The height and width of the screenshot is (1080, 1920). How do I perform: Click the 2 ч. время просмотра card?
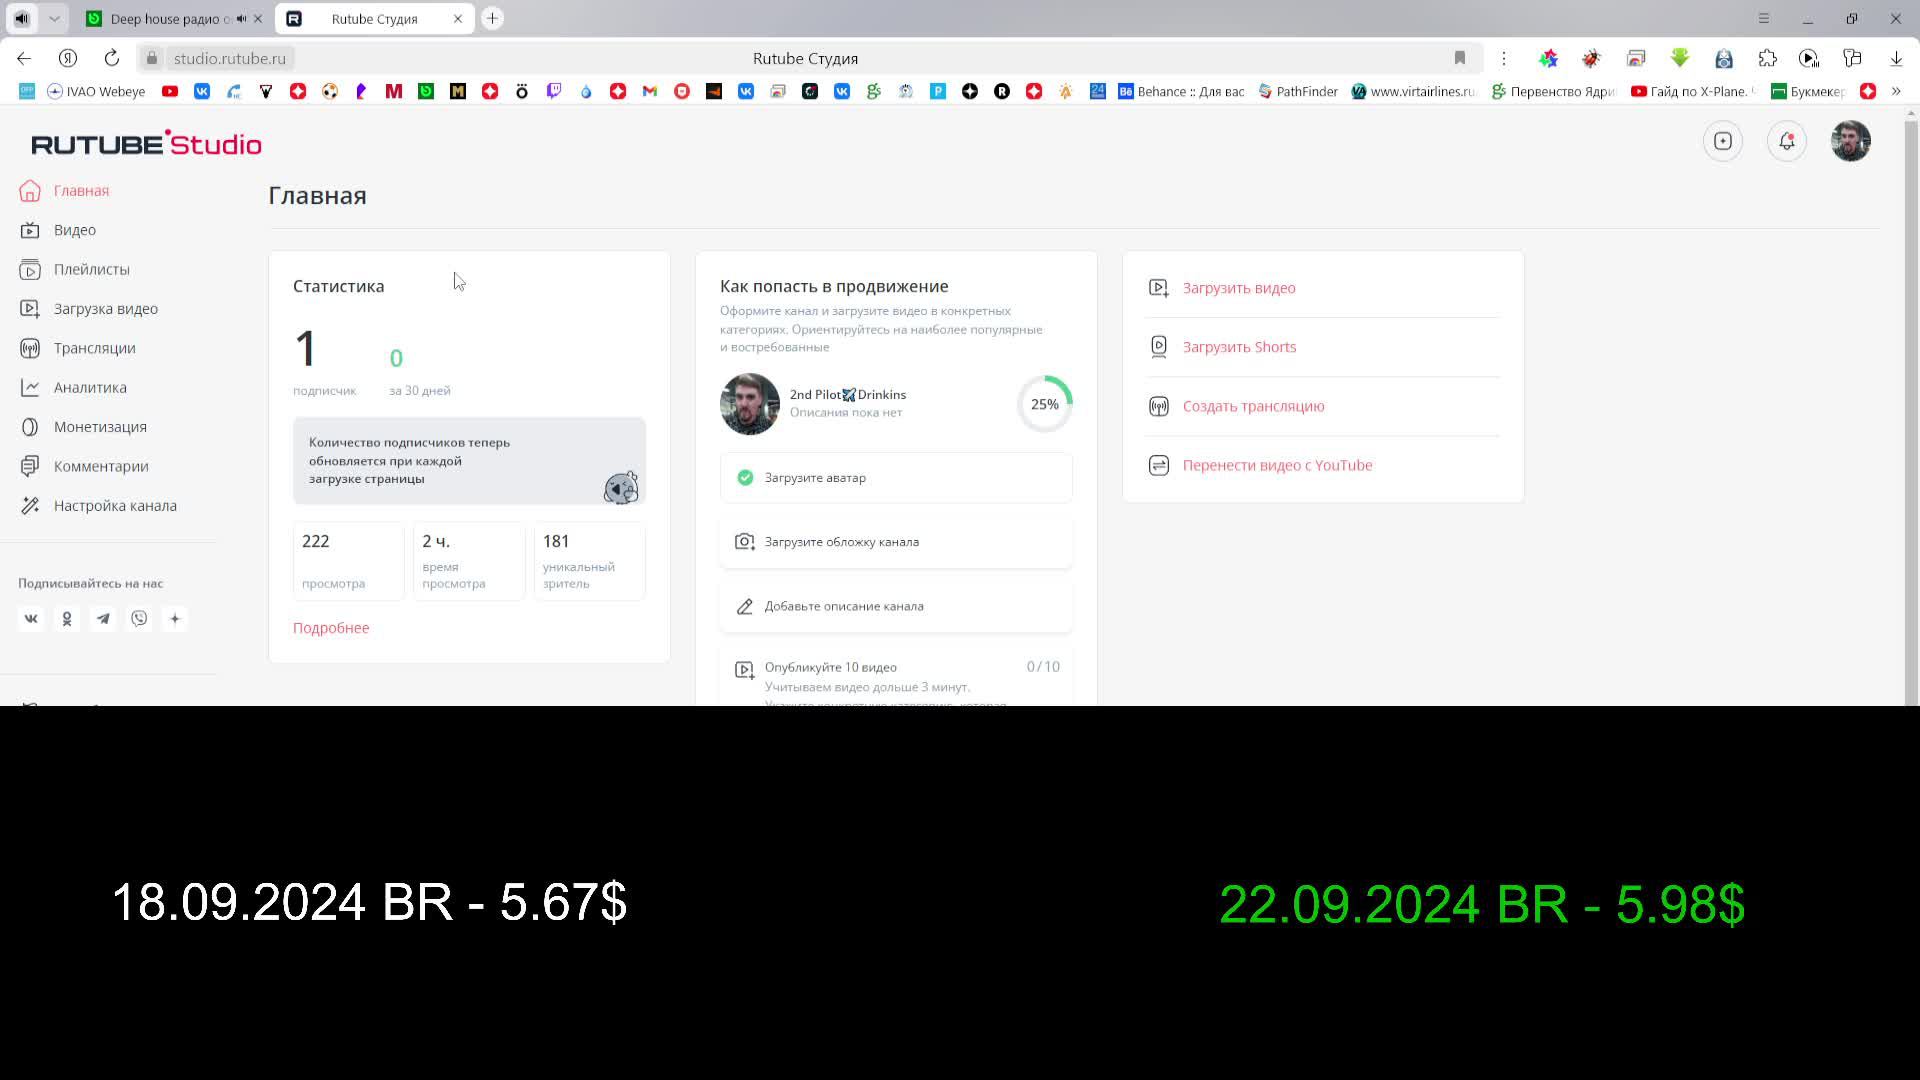point(469,561)
